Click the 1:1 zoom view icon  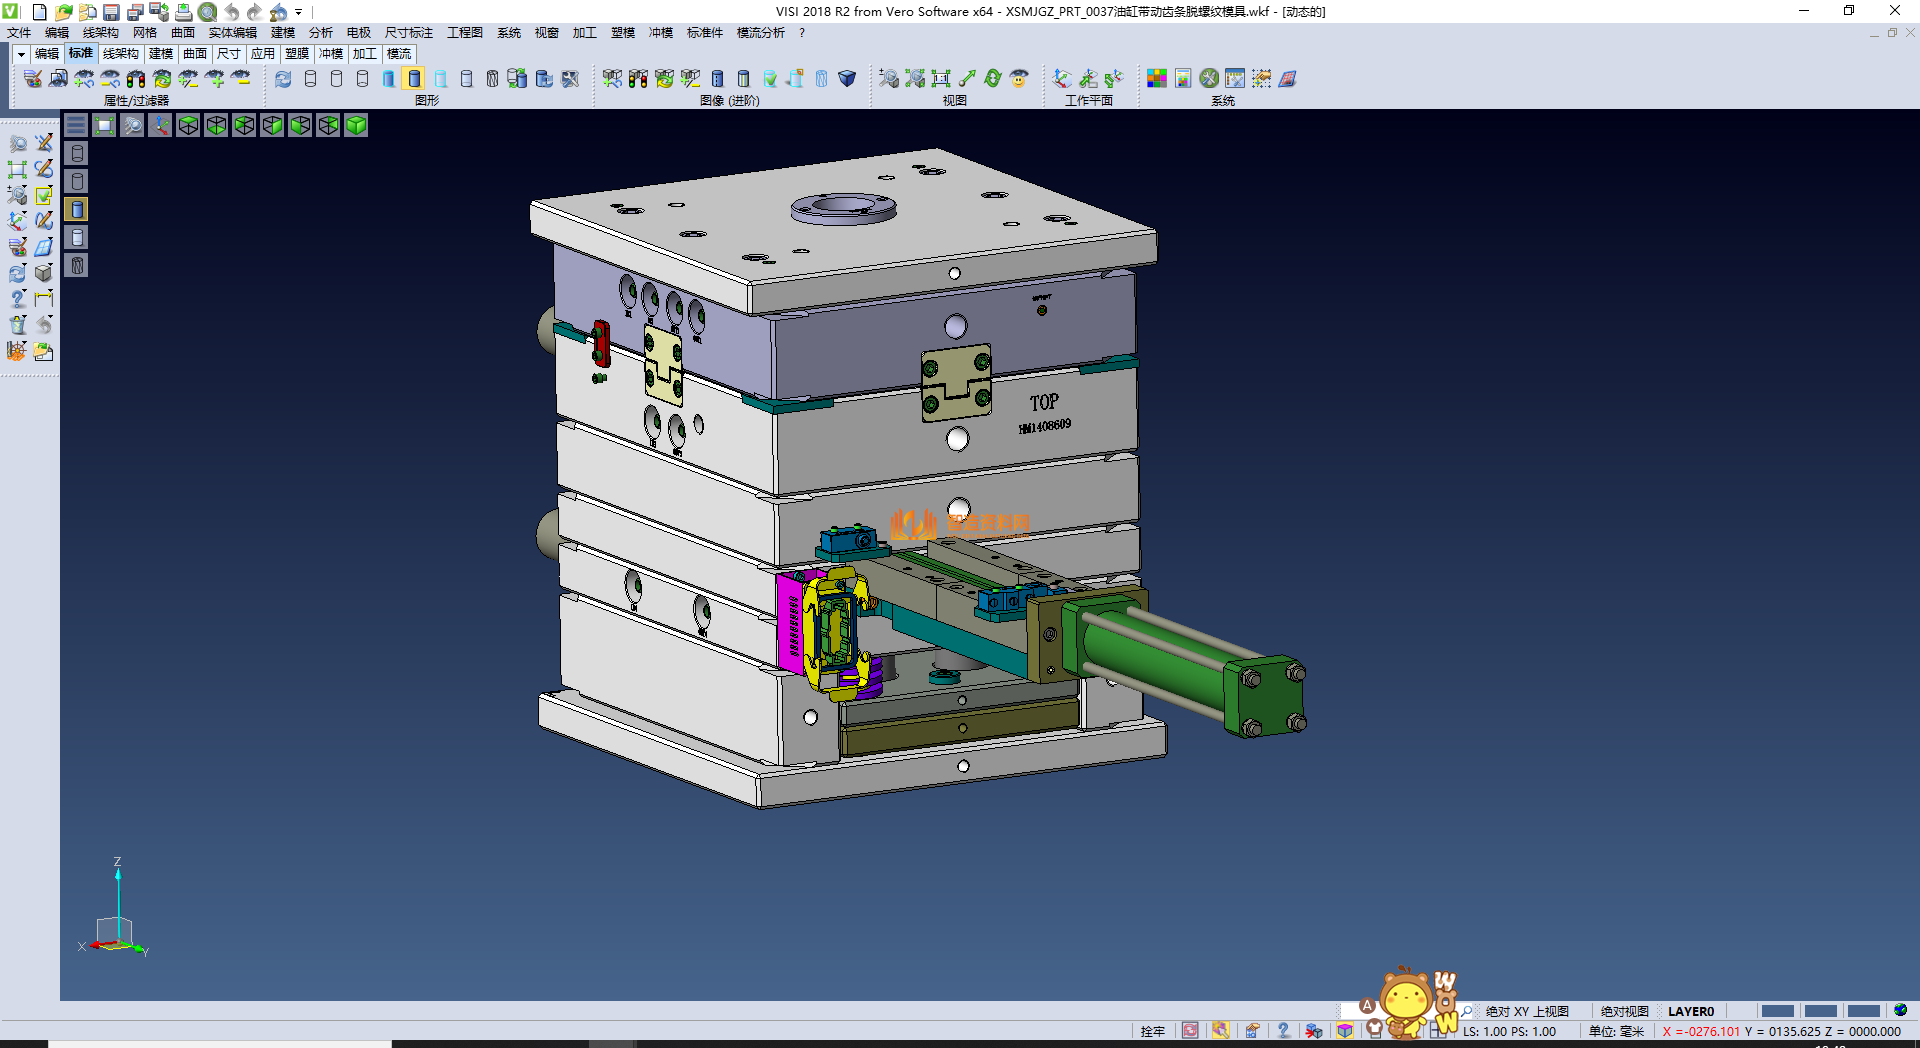pyautogui.click(x=941, y=79)
